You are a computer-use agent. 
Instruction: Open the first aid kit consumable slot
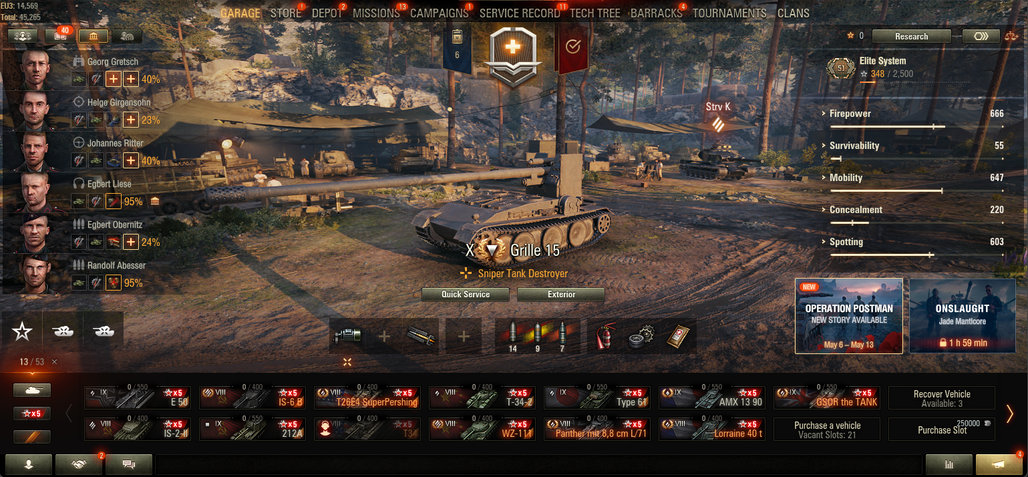[x=675, y=336]
